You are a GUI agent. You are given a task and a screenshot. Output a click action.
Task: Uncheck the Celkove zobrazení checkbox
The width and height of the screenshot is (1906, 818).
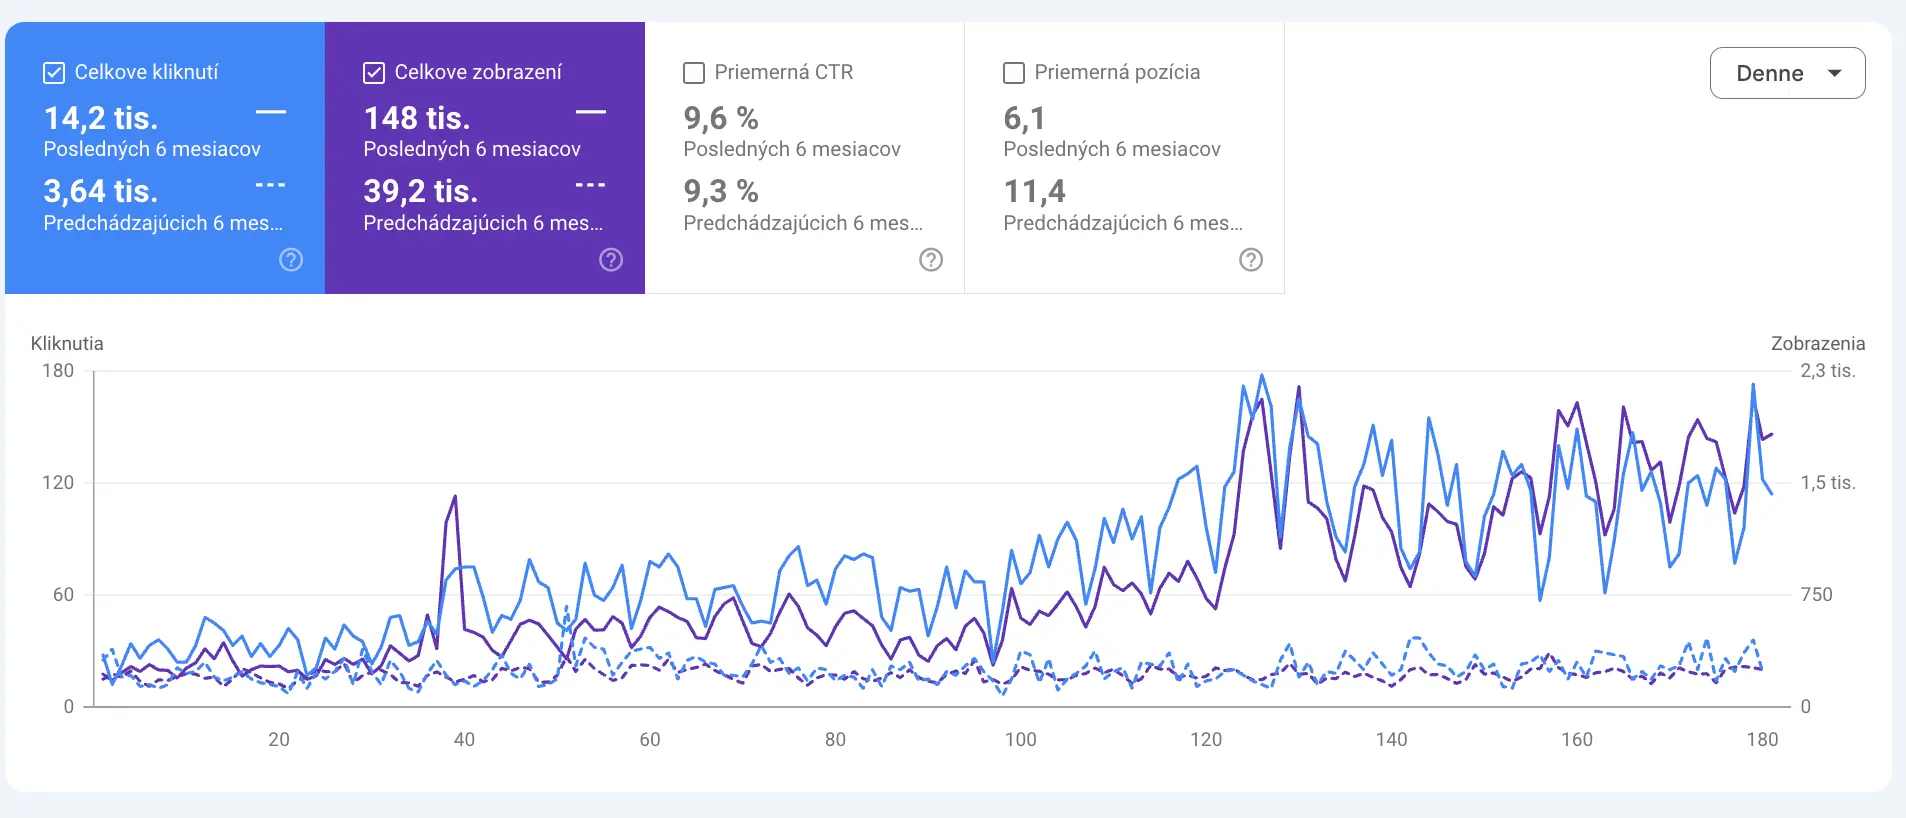coord(374,73)
